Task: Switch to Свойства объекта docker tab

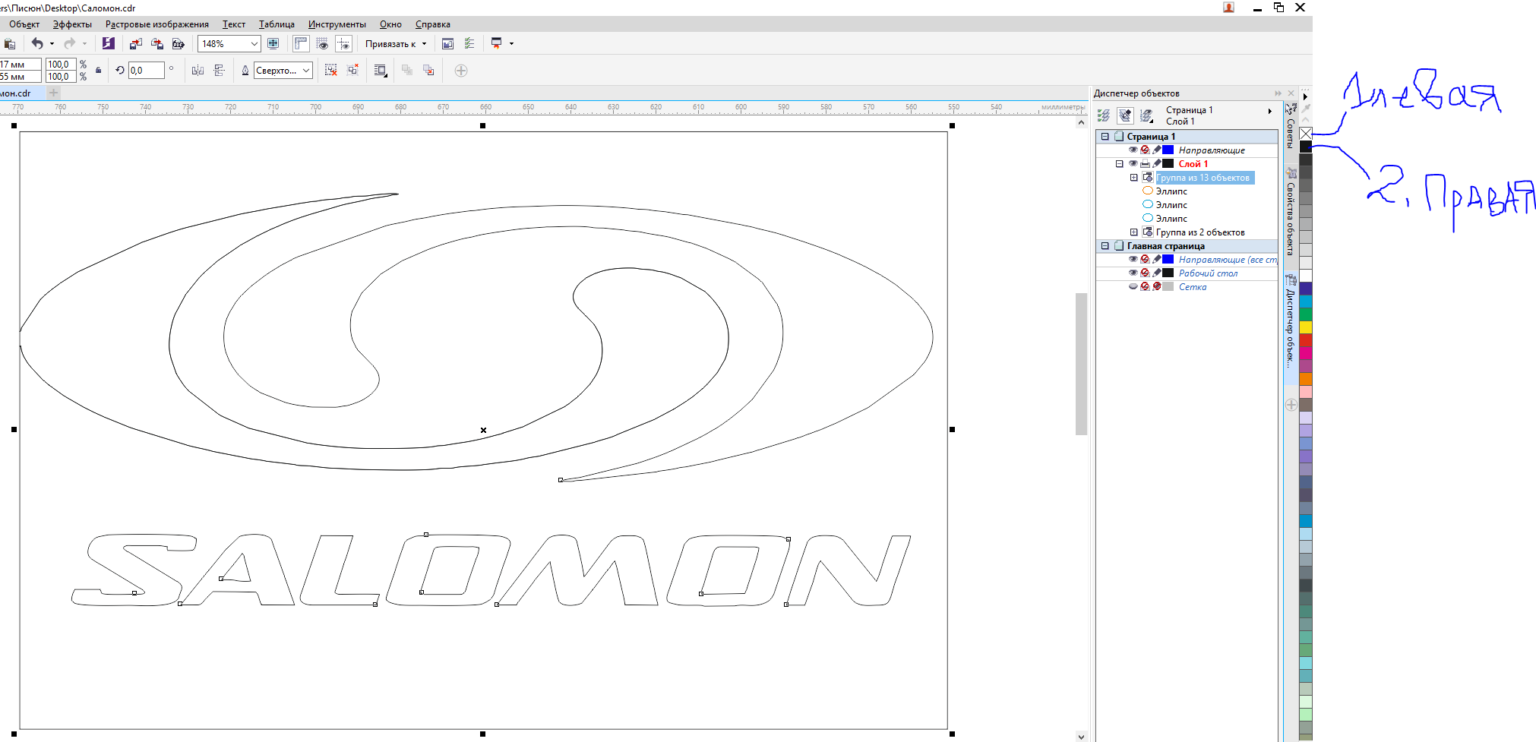Action: (x=1291, y=218)
